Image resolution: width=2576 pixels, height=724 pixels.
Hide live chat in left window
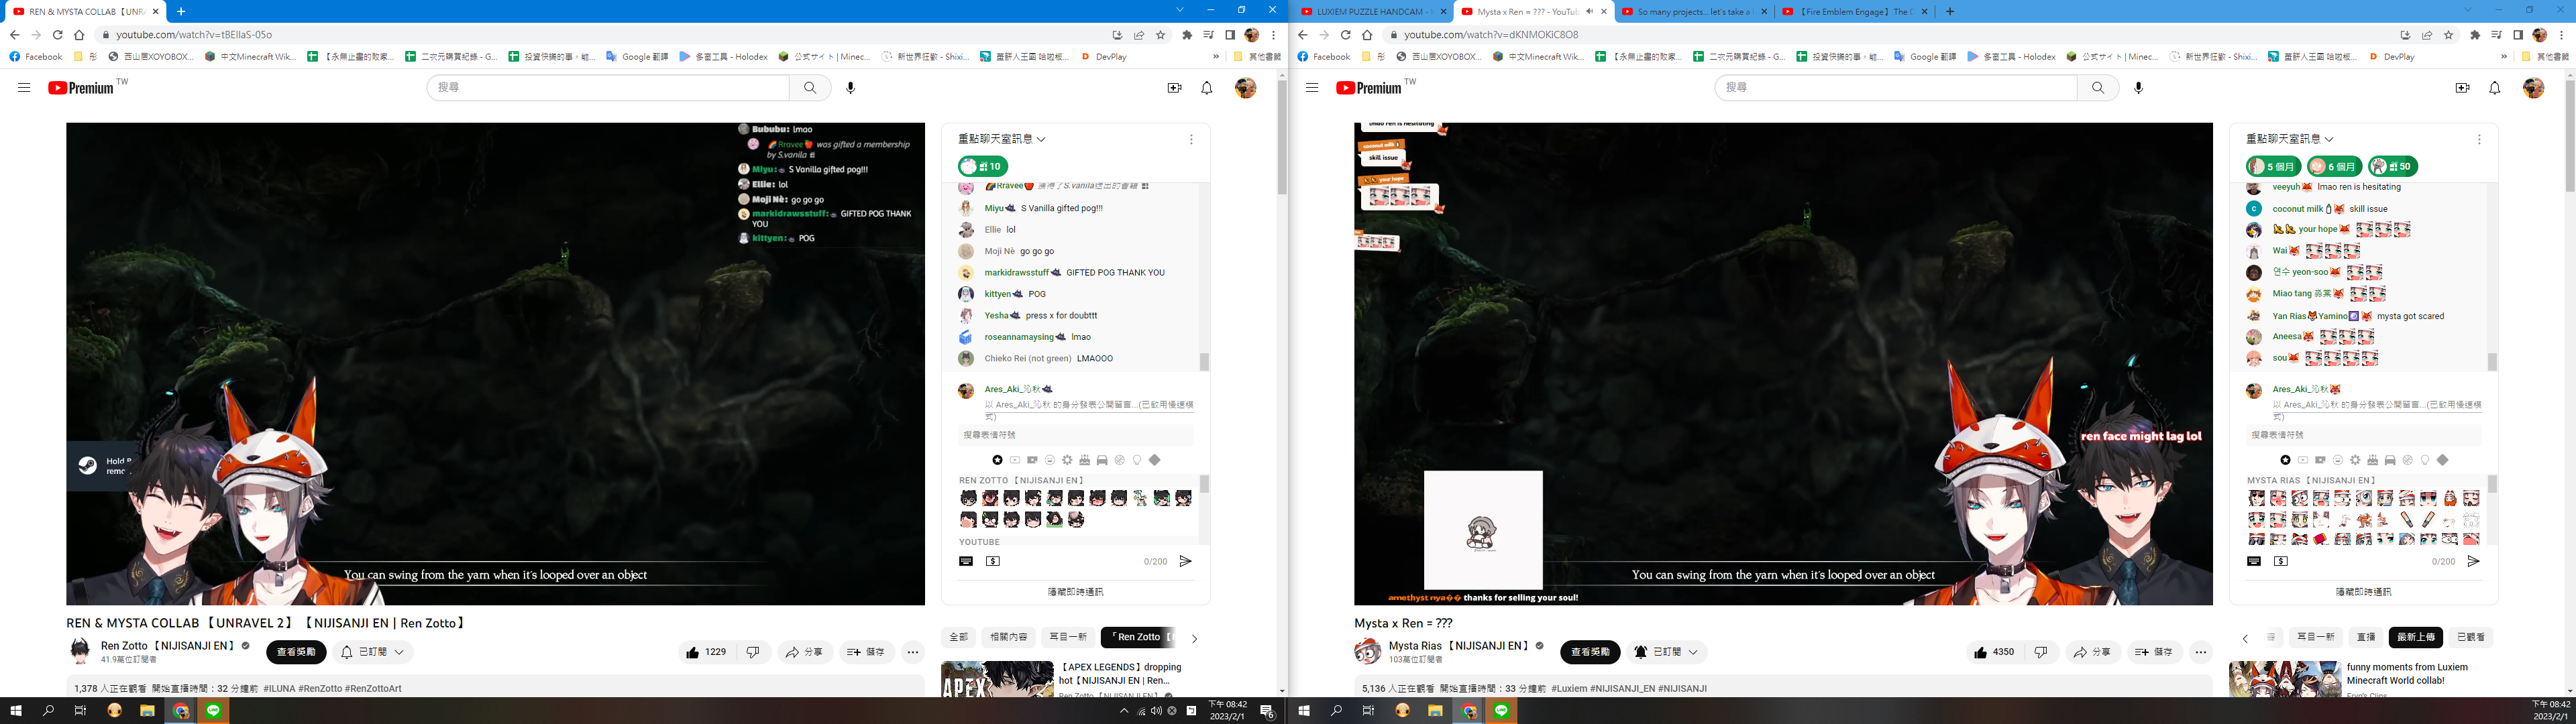coord(1075,592)
